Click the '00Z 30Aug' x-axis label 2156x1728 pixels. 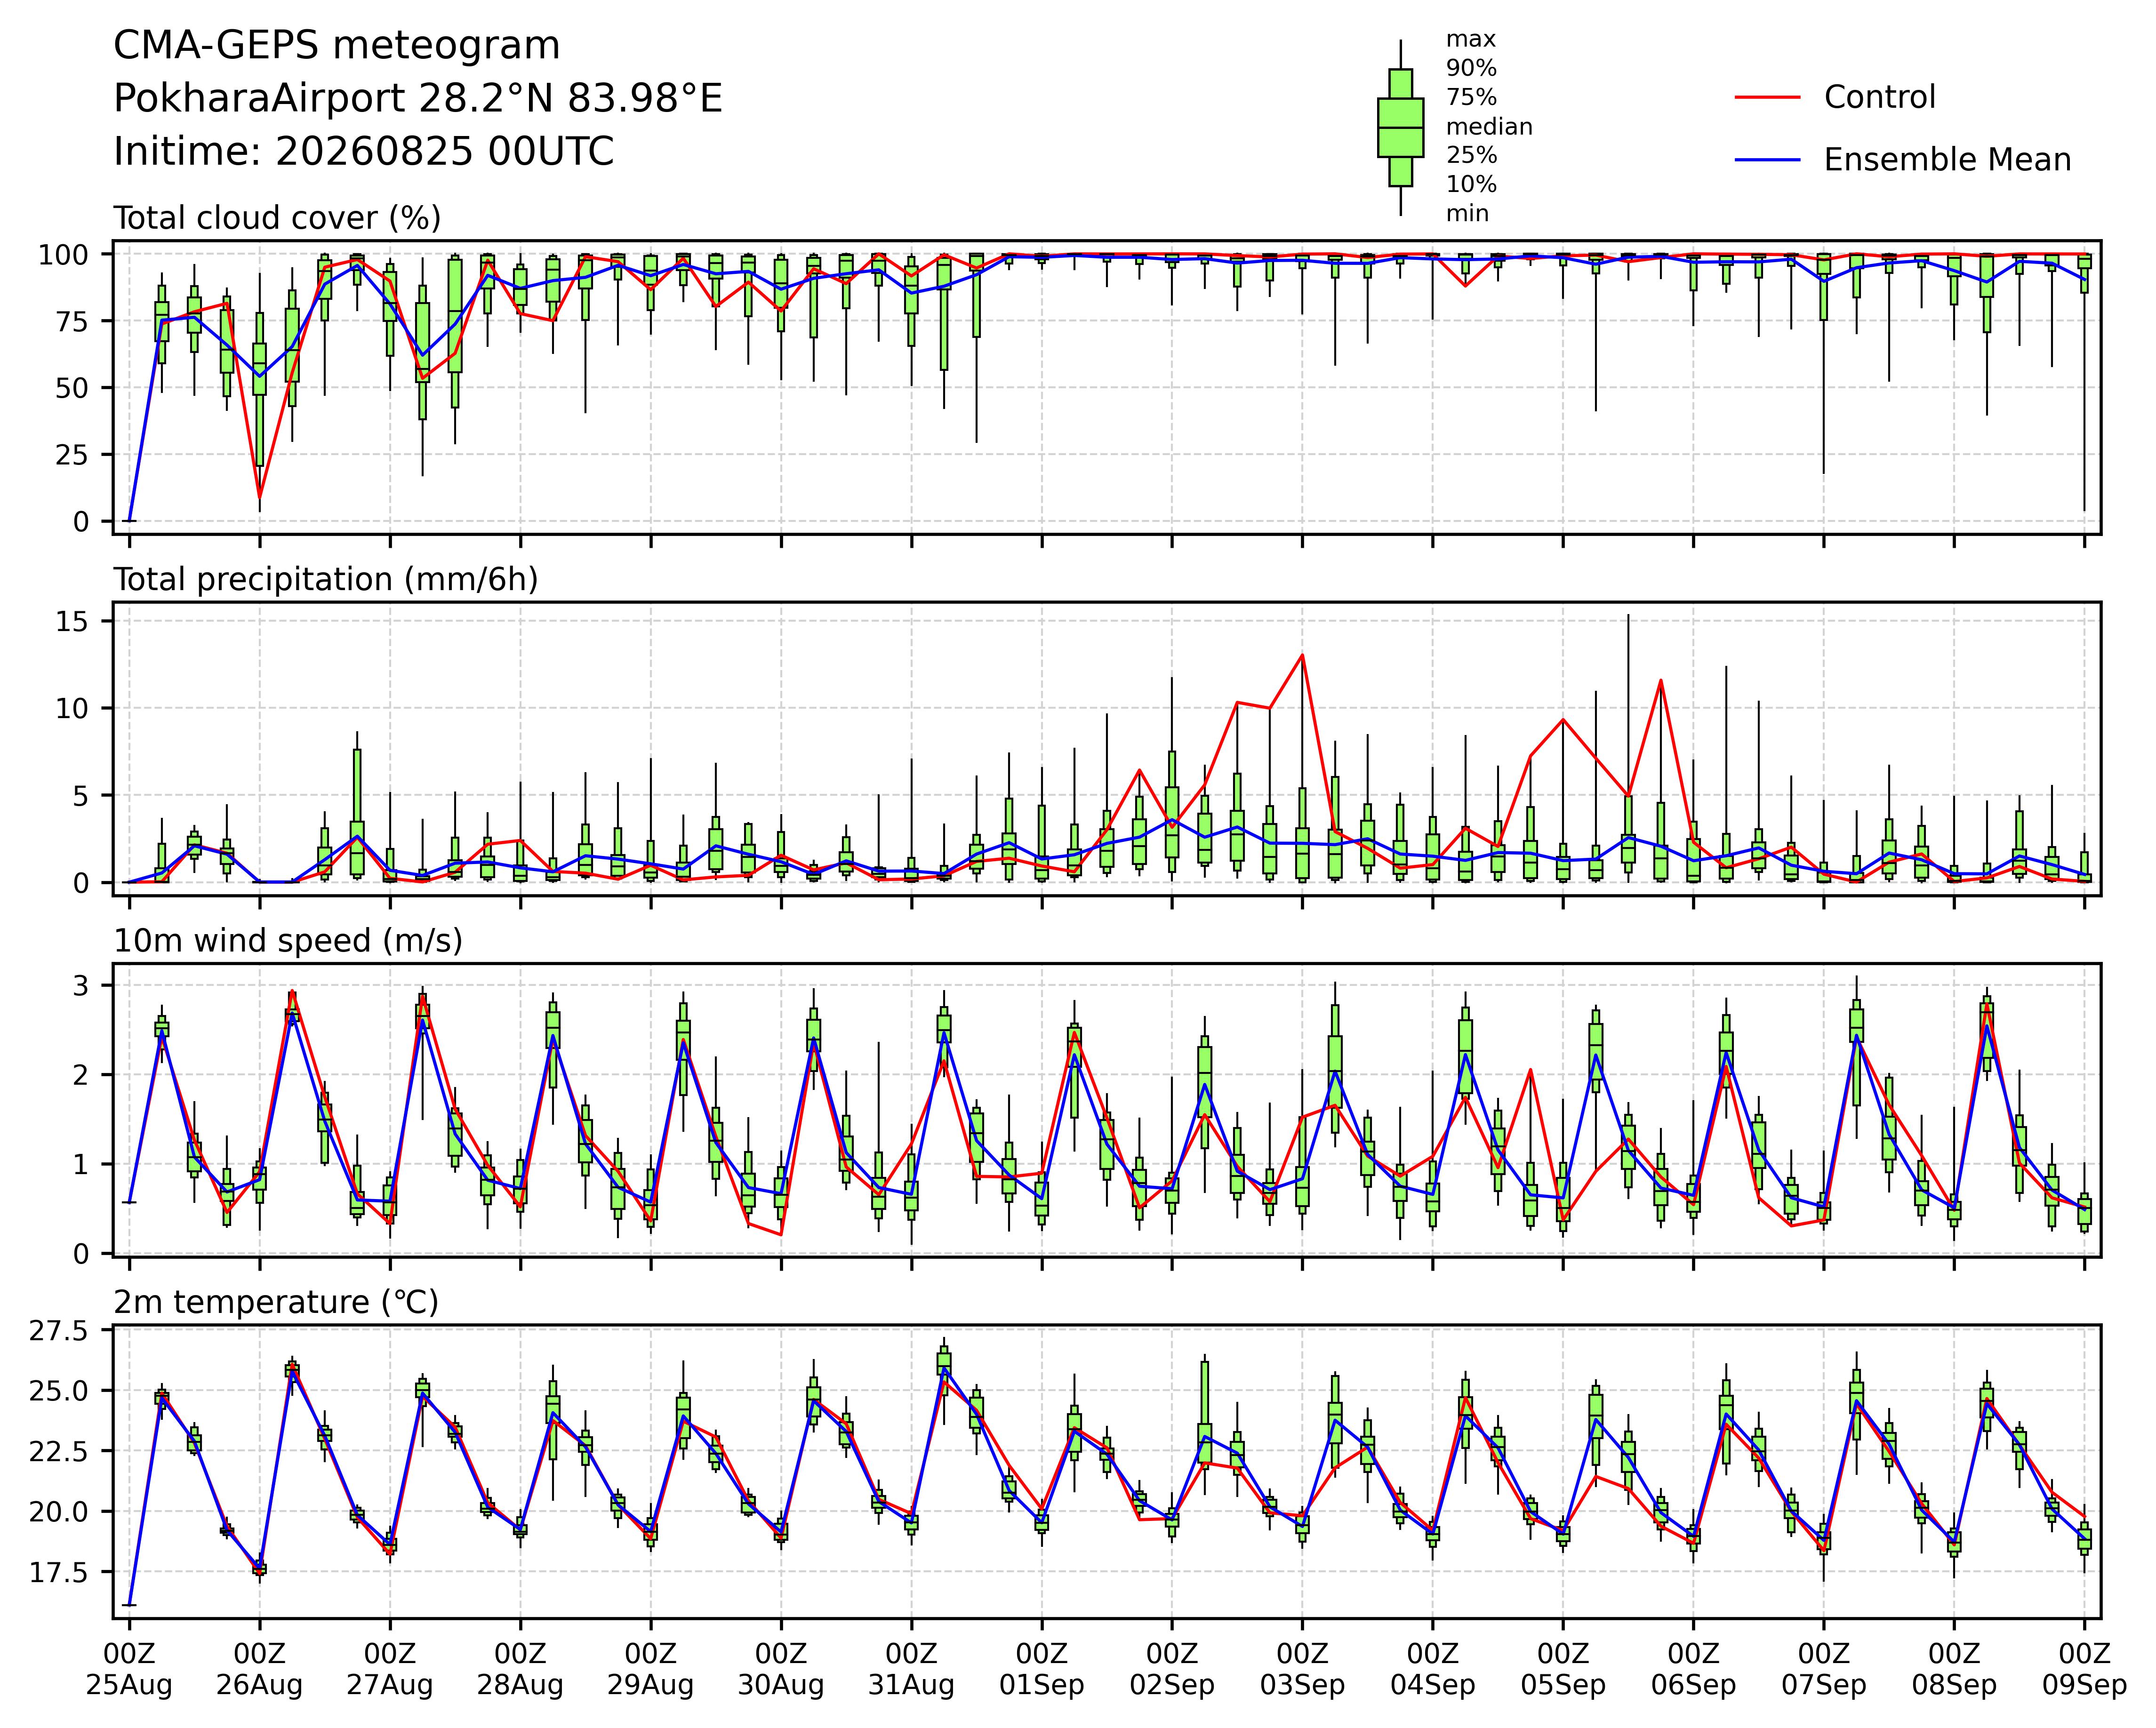(x=781, y=1669)
